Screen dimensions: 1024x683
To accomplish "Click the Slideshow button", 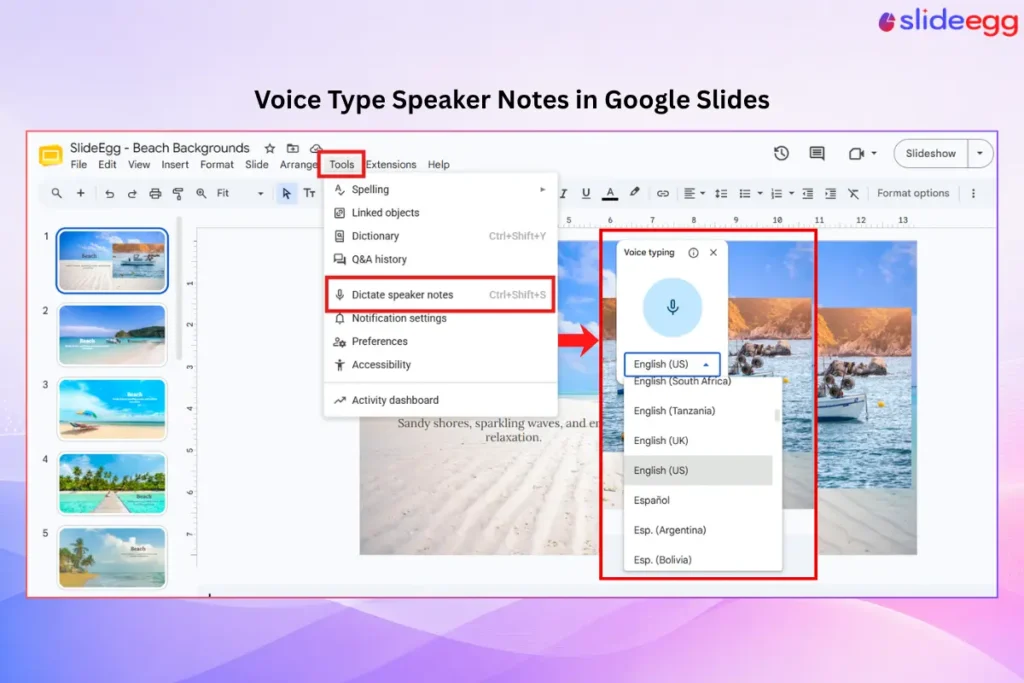I will pyautogui.click(x=930, y=153).
